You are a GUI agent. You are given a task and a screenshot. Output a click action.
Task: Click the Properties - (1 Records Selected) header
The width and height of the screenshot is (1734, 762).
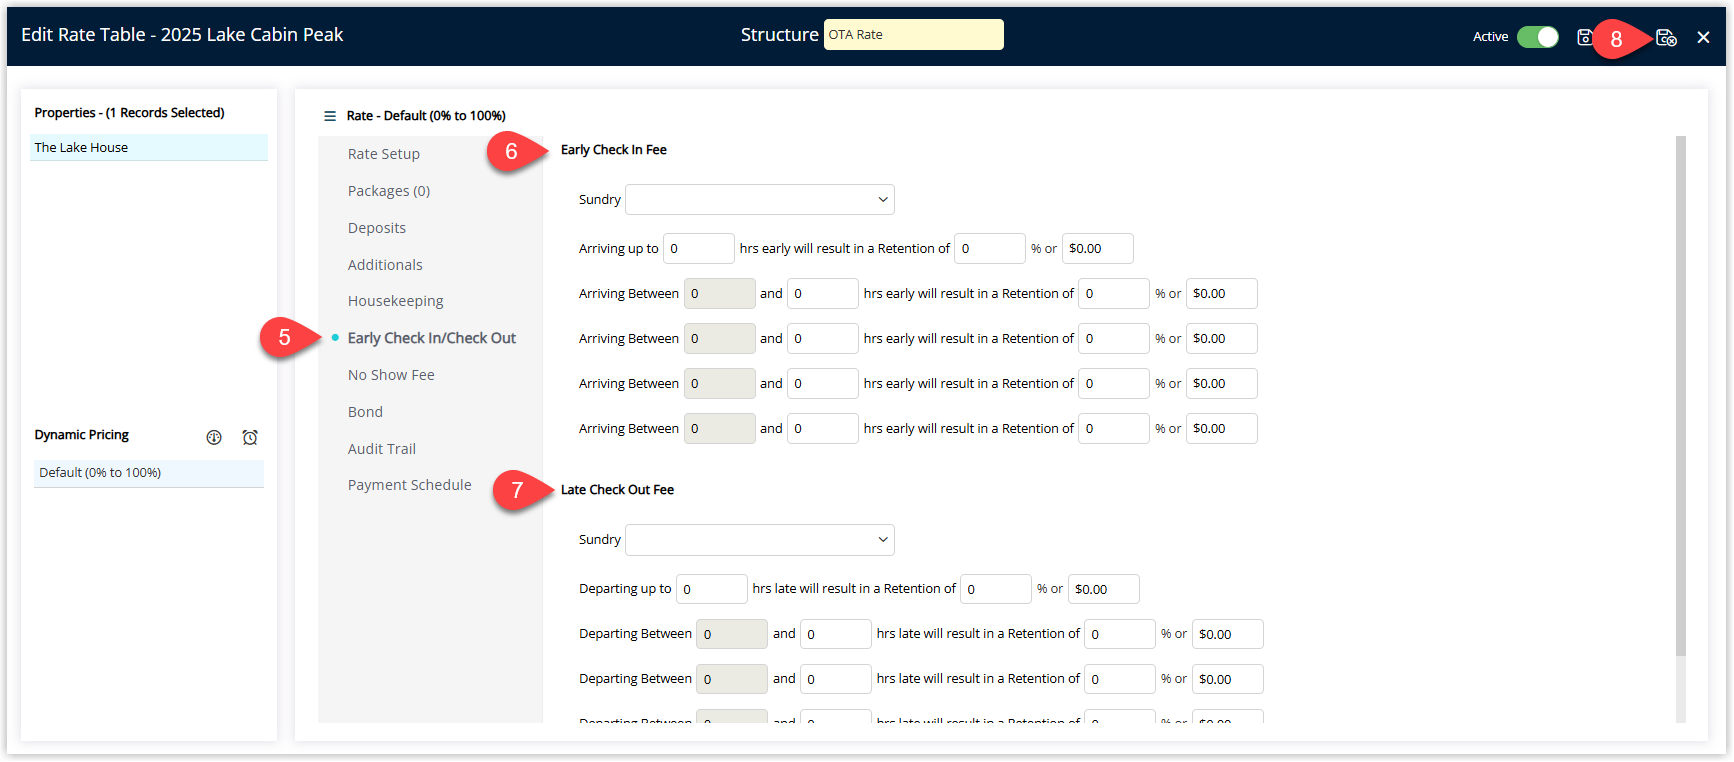tap(129, 113)
